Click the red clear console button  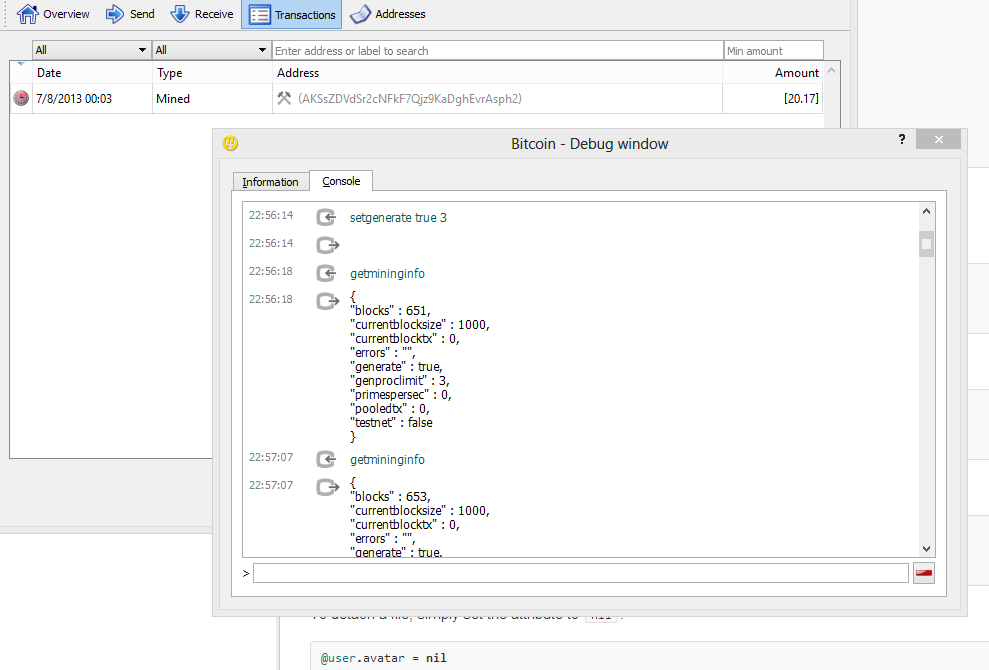click(923, 573)
